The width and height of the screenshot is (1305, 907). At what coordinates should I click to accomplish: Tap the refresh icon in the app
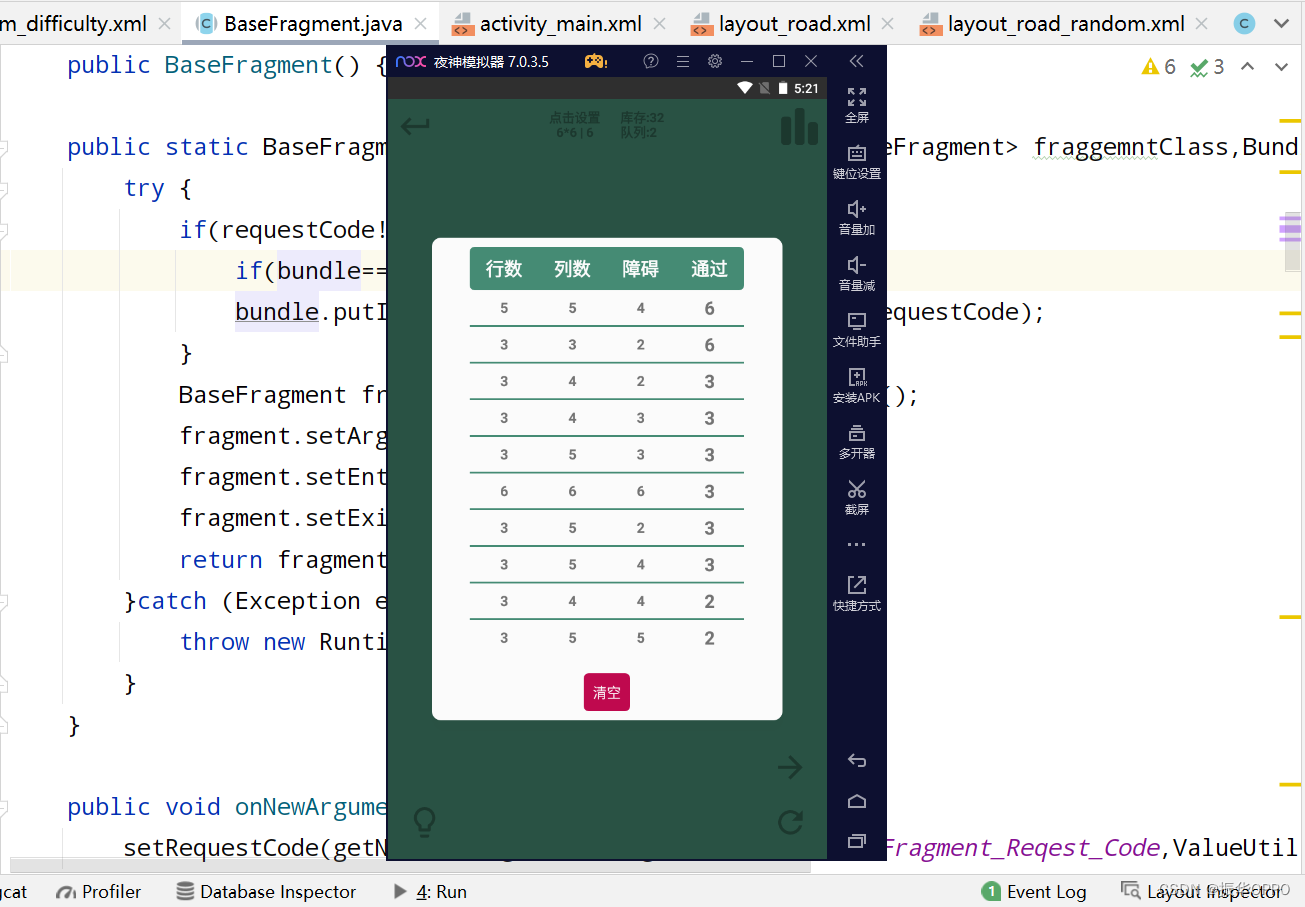790,822
